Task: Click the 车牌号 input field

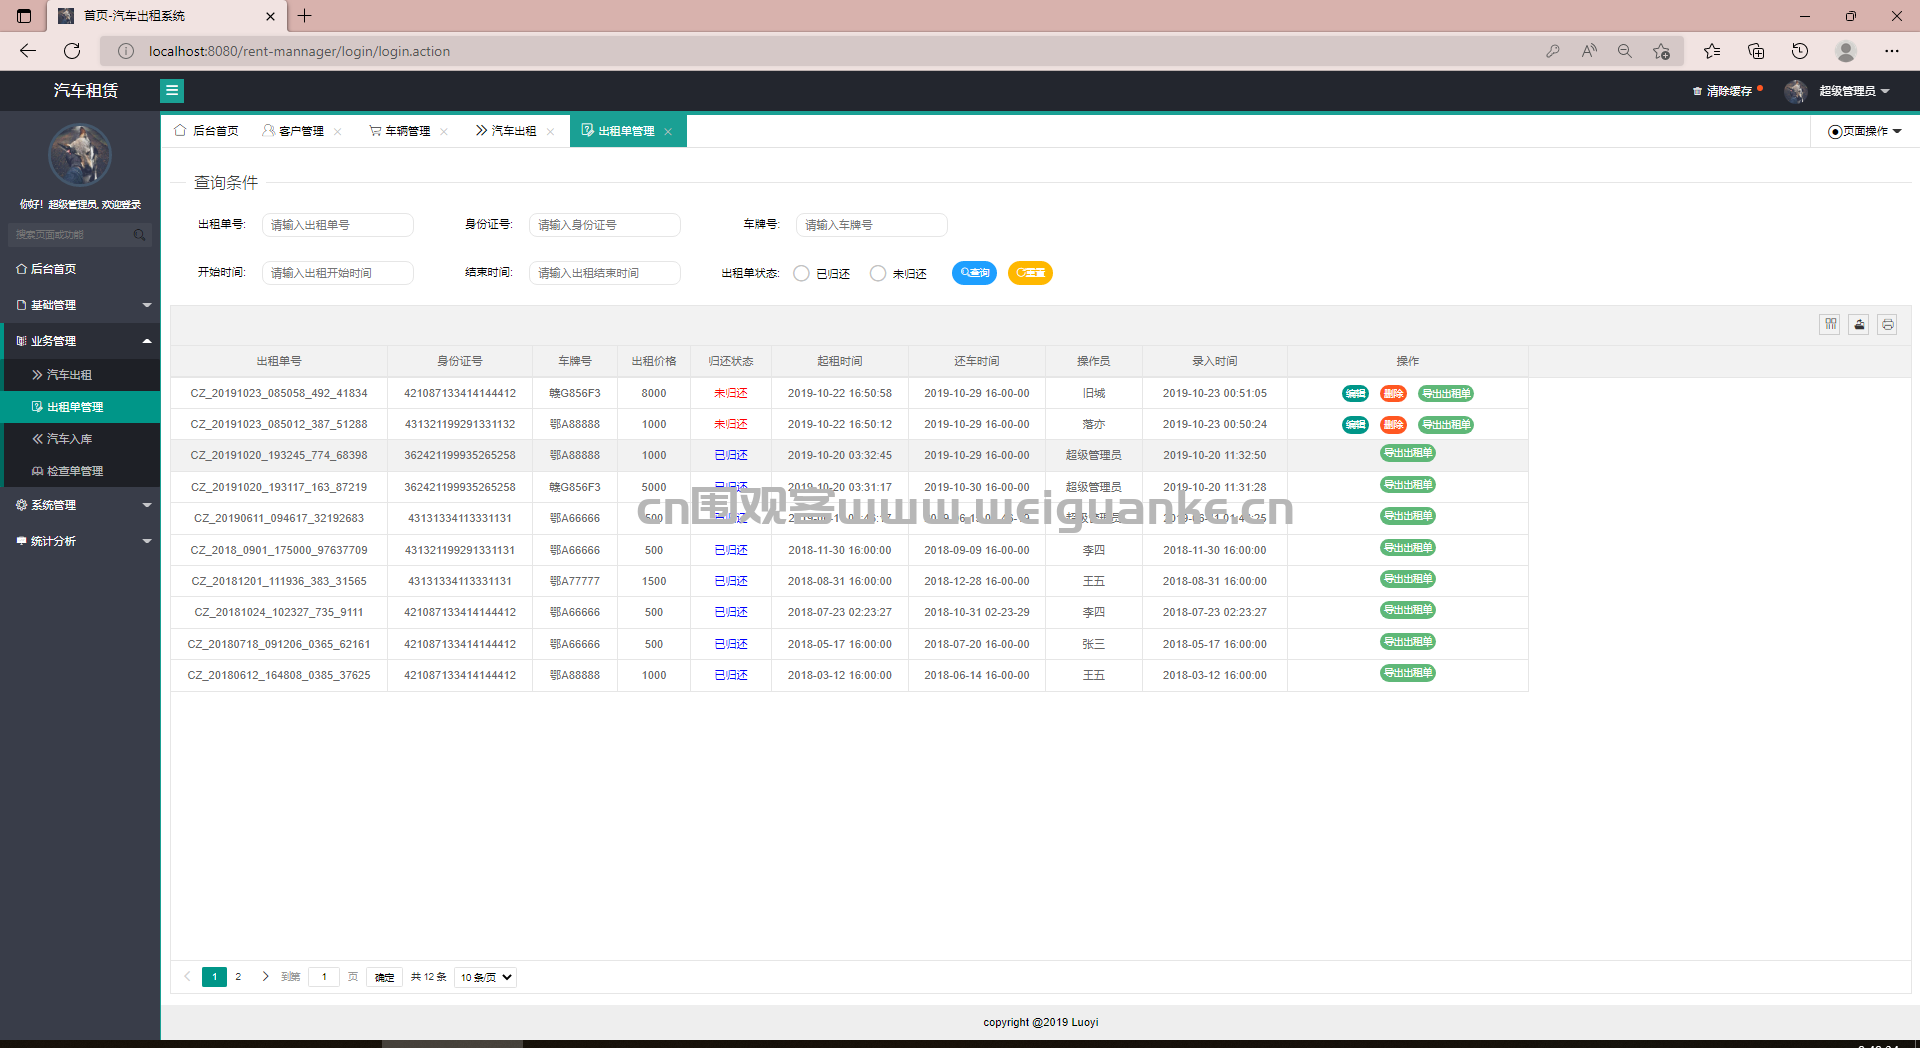Action: (x=872, y=225)
